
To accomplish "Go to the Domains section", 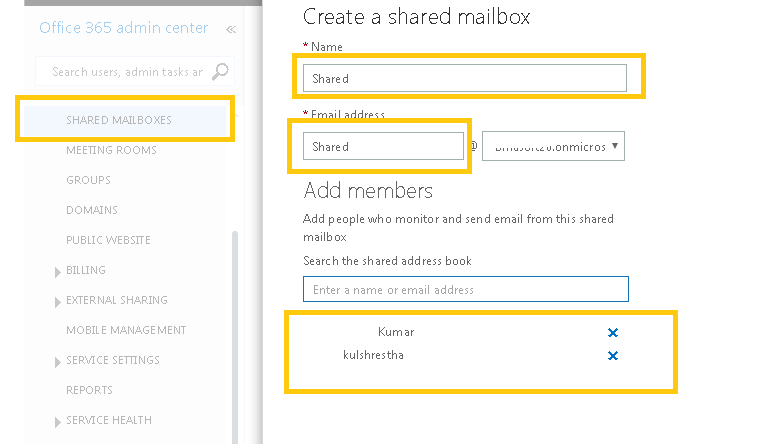I will pos(92,210).
